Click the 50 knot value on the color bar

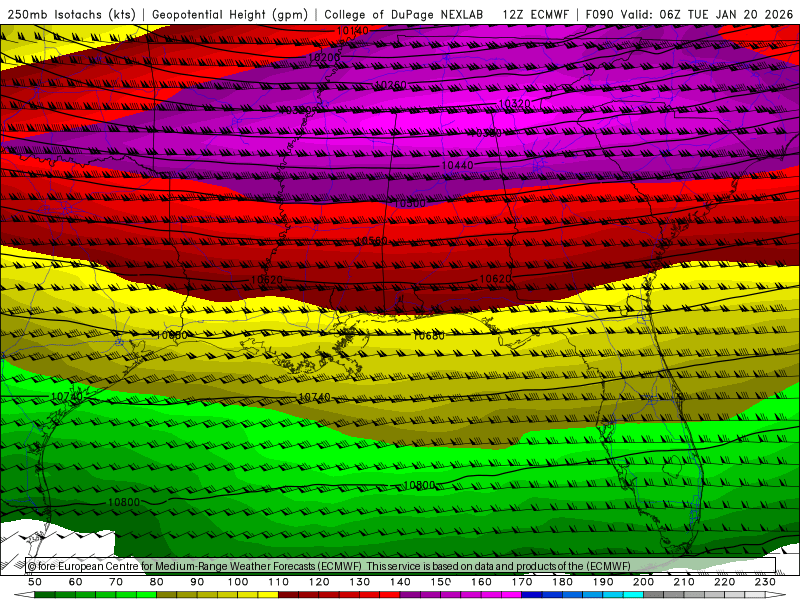[x=35, y=582]
